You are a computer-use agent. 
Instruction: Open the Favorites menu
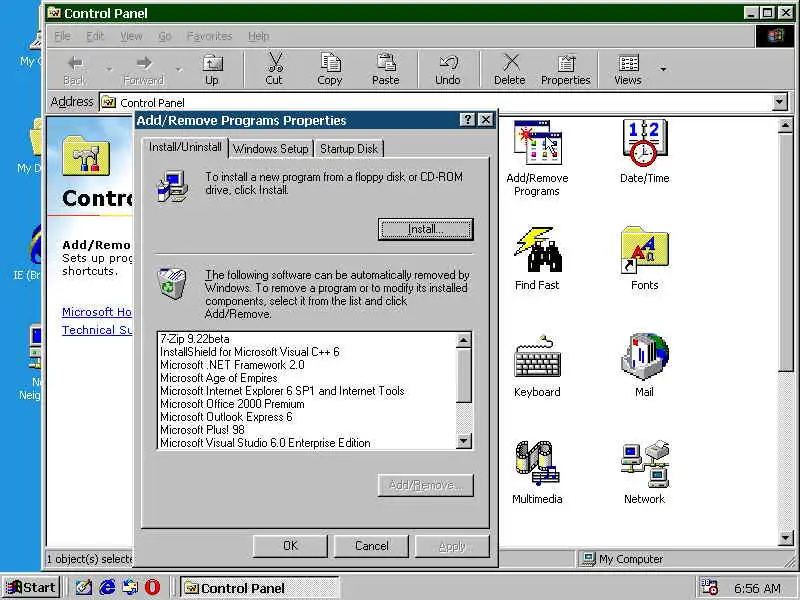click(x=209, y=36)
